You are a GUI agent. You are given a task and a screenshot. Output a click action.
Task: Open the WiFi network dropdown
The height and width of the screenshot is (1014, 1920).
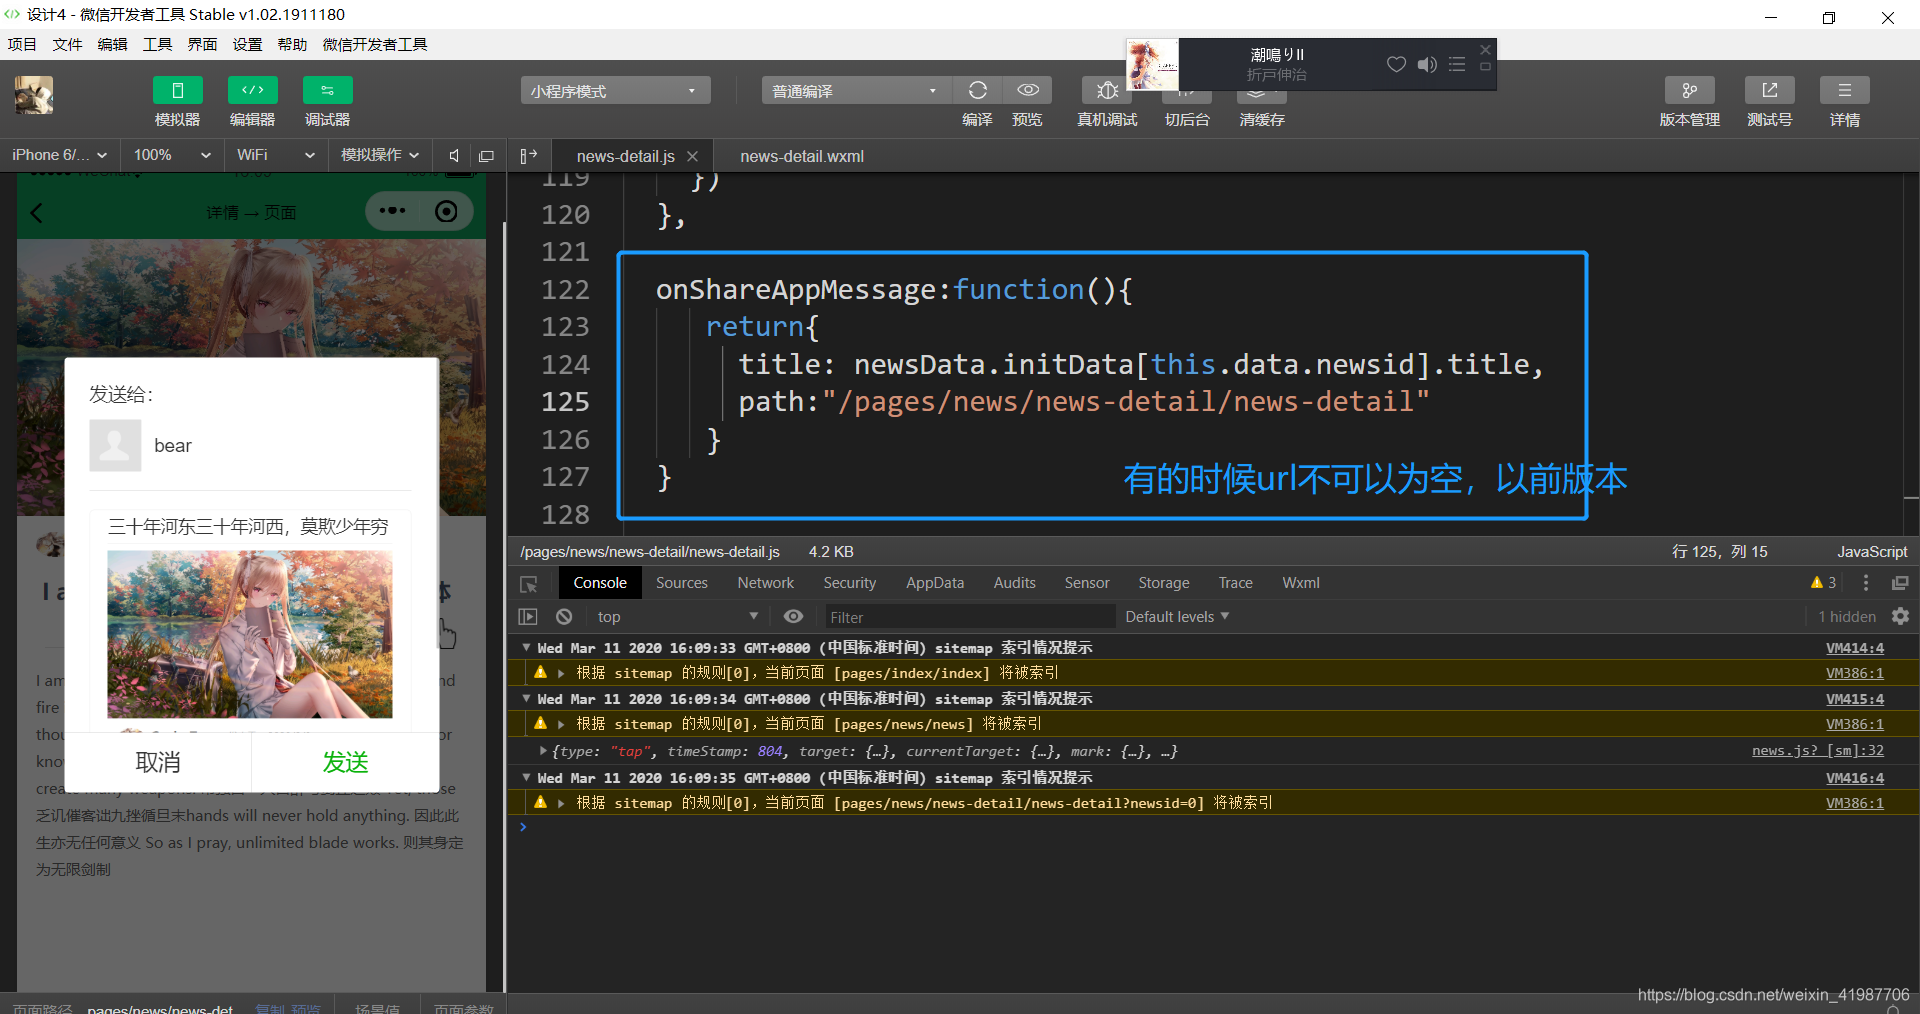[x=275, y=155]
